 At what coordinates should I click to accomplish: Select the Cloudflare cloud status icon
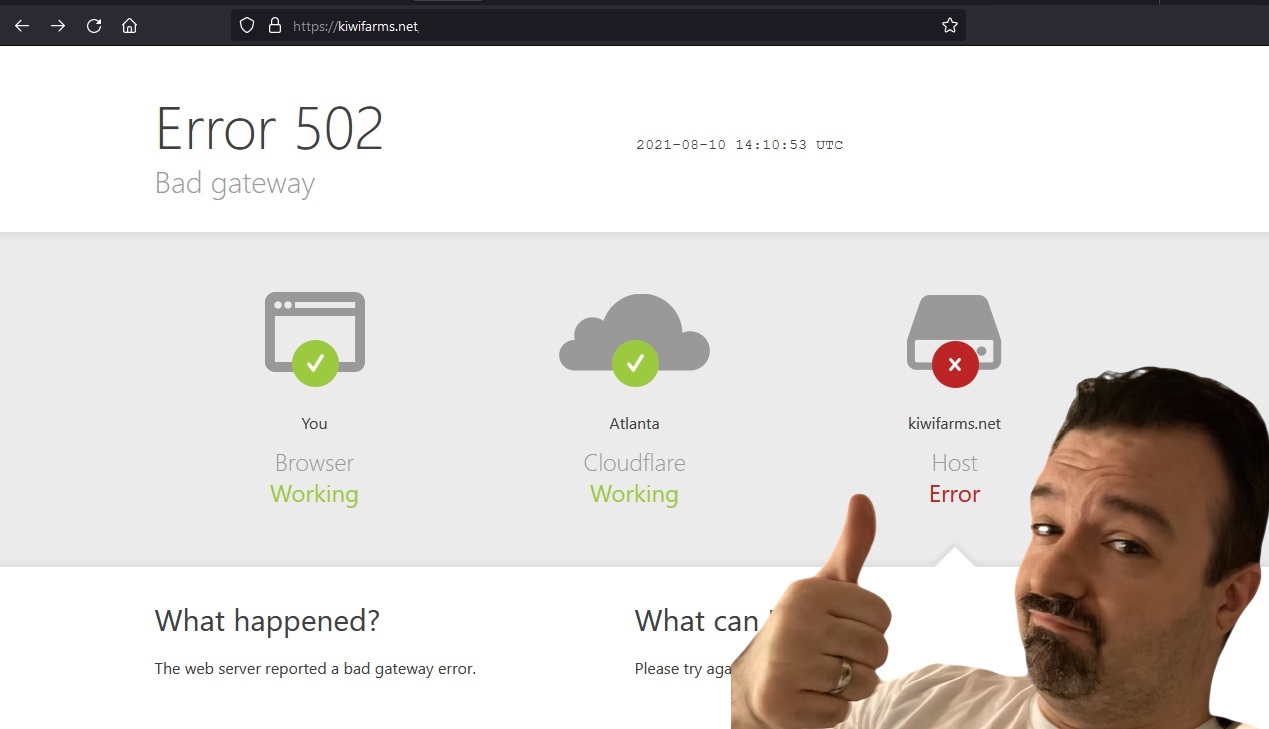click(634, 338)
